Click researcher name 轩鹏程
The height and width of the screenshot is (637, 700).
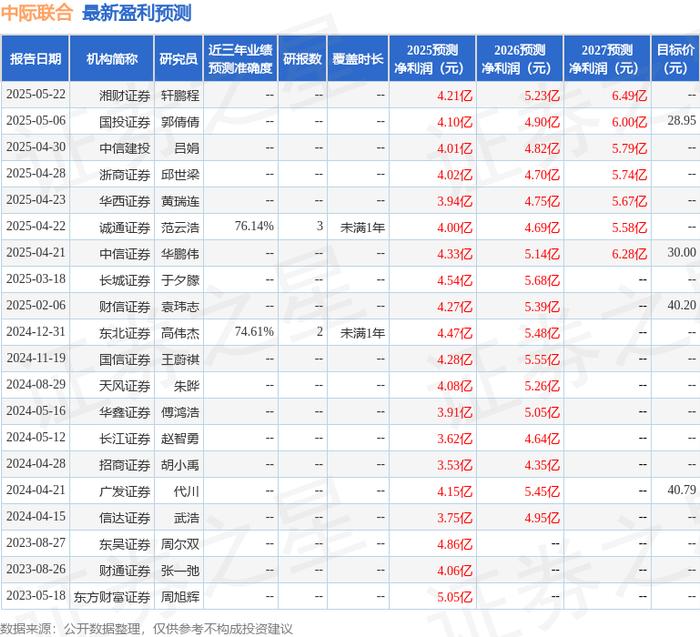pos(180,96)
